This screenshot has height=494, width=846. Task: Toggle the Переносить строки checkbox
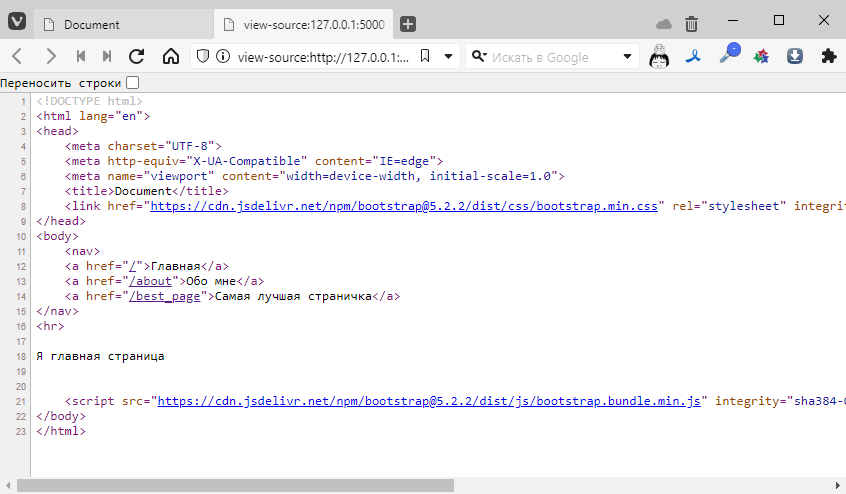[132, 83]
